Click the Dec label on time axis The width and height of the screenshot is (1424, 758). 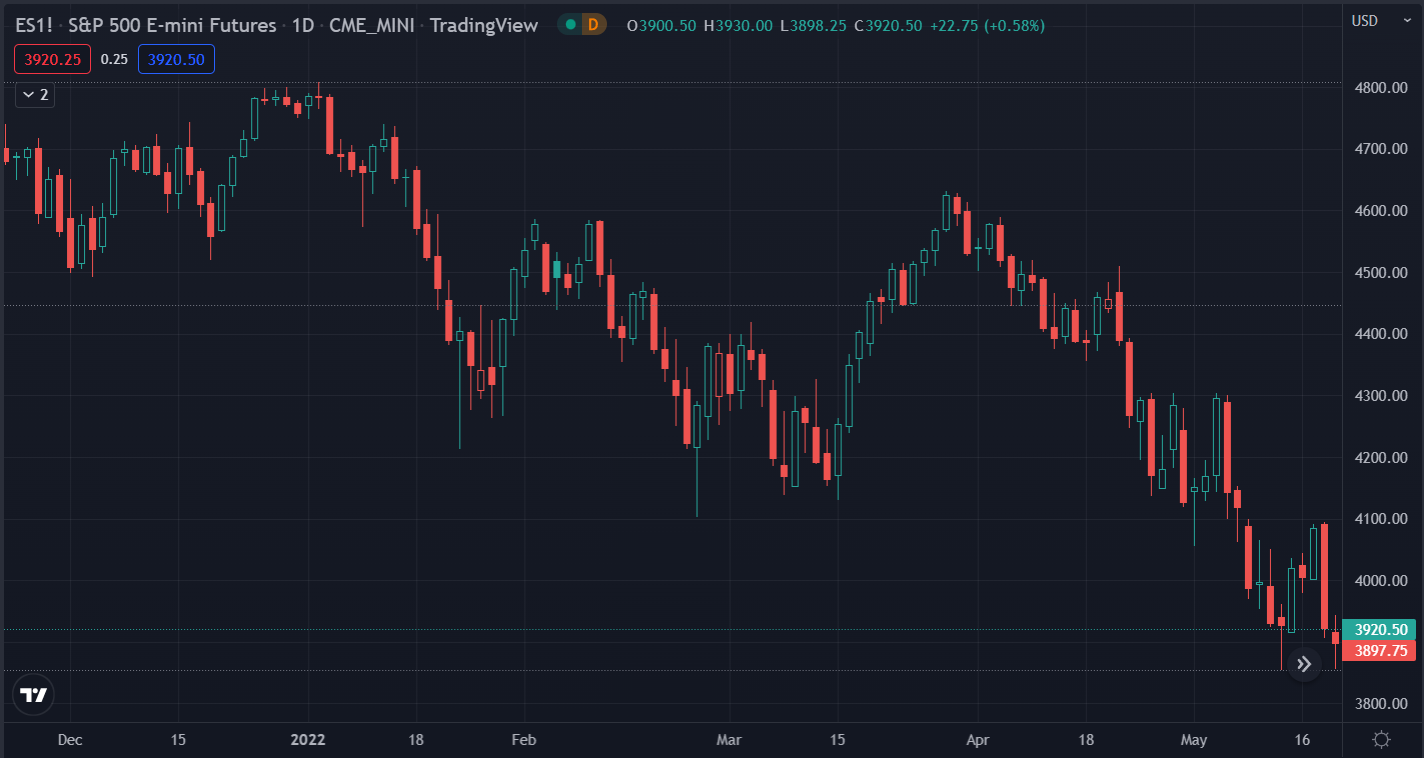(x=70, y=740)
